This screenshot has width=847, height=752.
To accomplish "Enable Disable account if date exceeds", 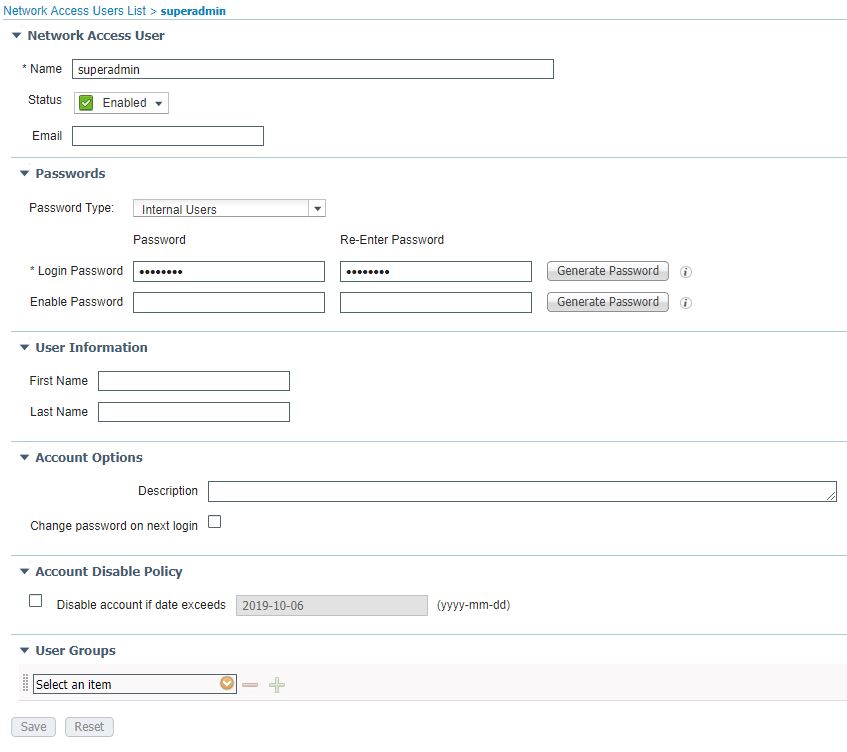I will tap(35, 600).
